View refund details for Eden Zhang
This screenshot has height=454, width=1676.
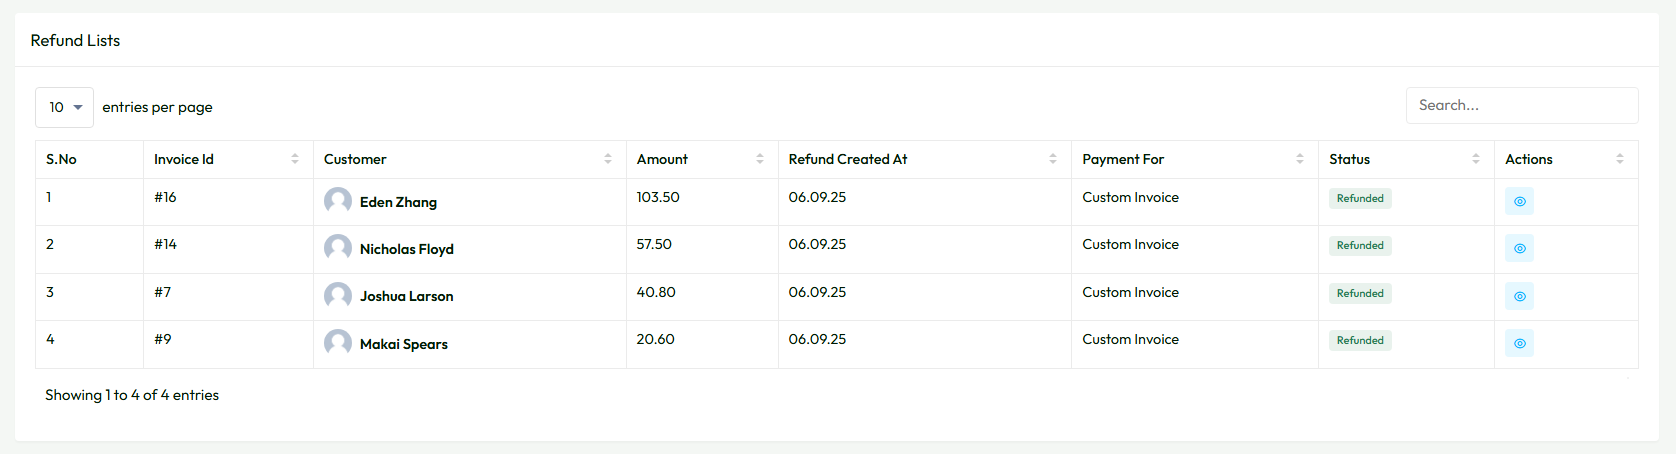1519,201
